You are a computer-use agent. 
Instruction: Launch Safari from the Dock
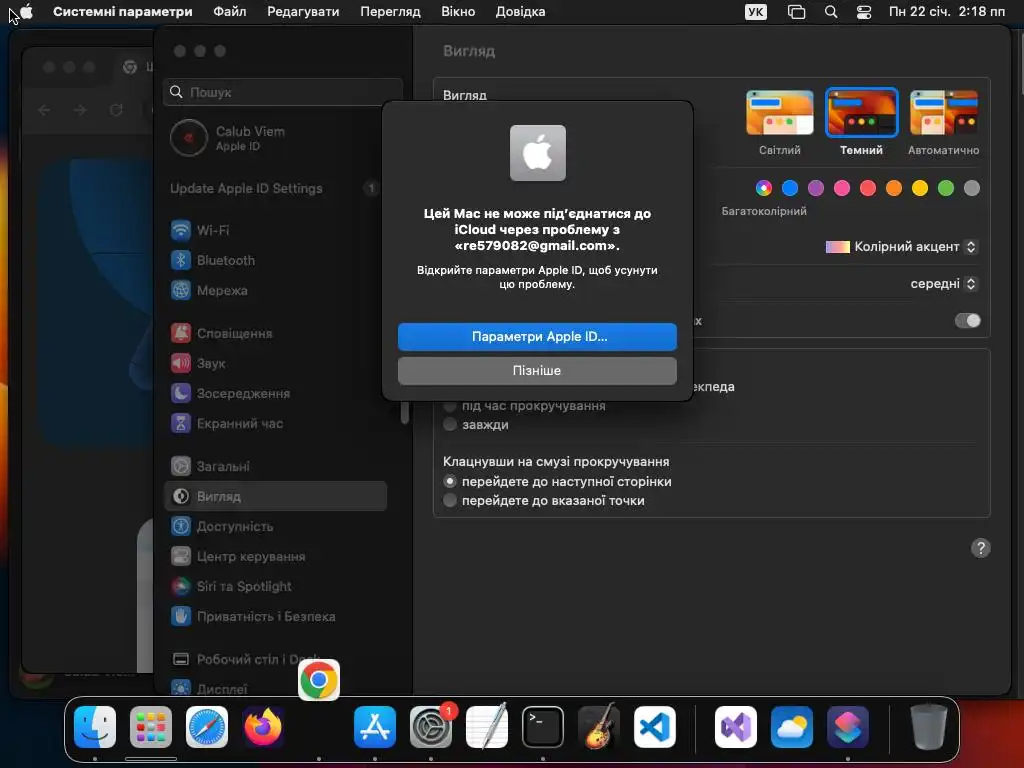207,727
